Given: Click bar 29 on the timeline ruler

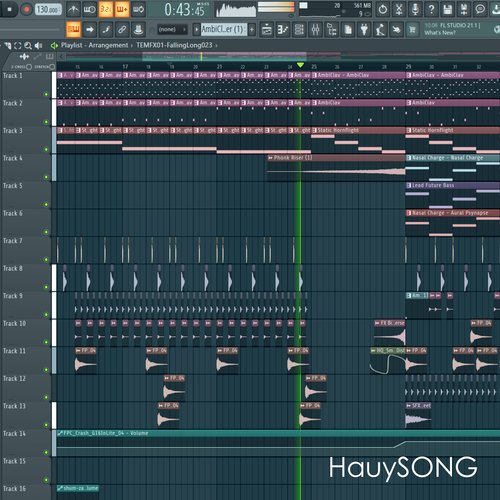Looking at the screenshot, I should pyautogui.click(x=408, y=67).
